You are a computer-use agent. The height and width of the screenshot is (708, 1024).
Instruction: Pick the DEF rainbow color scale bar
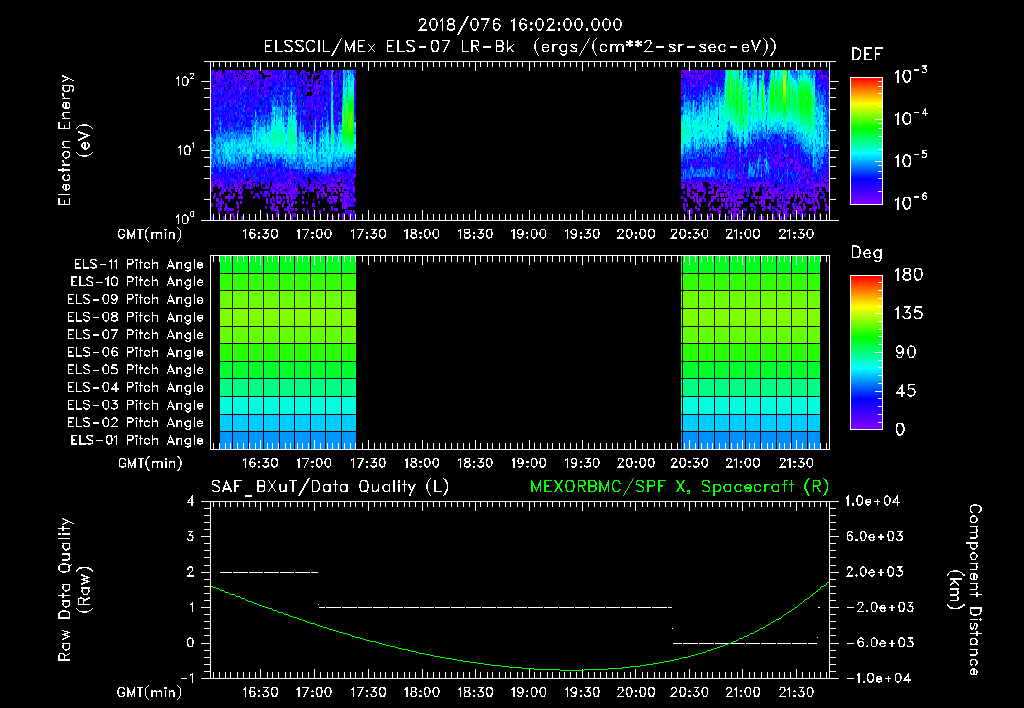867,141
